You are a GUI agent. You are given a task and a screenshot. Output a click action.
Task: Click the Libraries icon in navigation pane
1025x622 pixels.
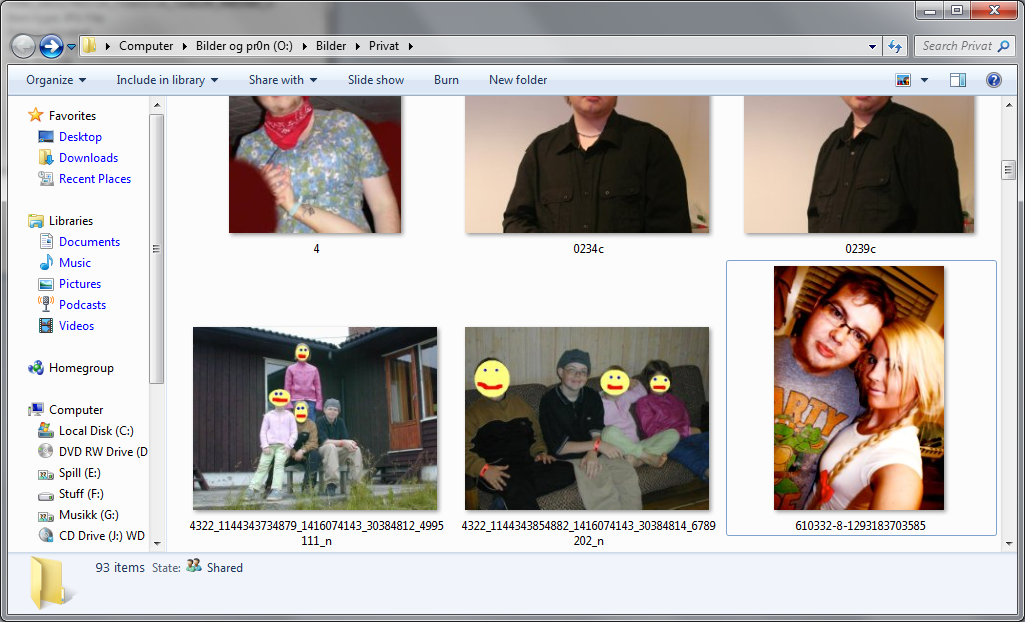click(35, 221)
